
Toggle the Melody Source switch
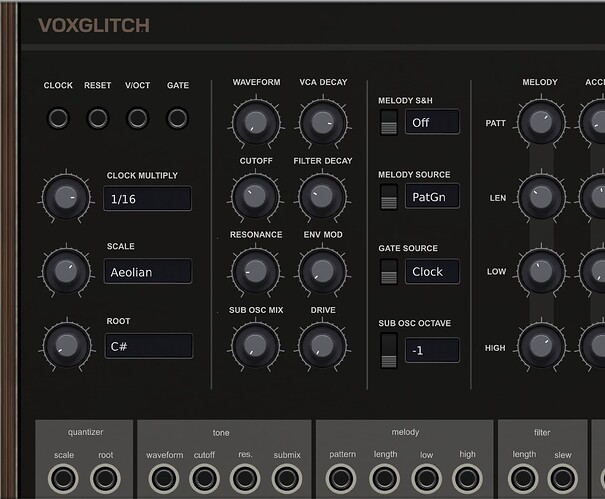pos(388,197)
